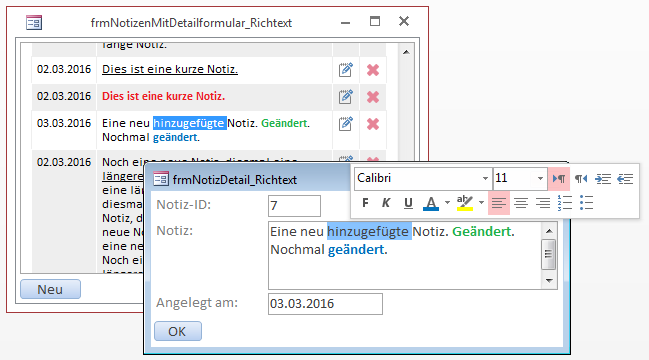Click the blue word geändert in Notiz box

pos(356,250)
